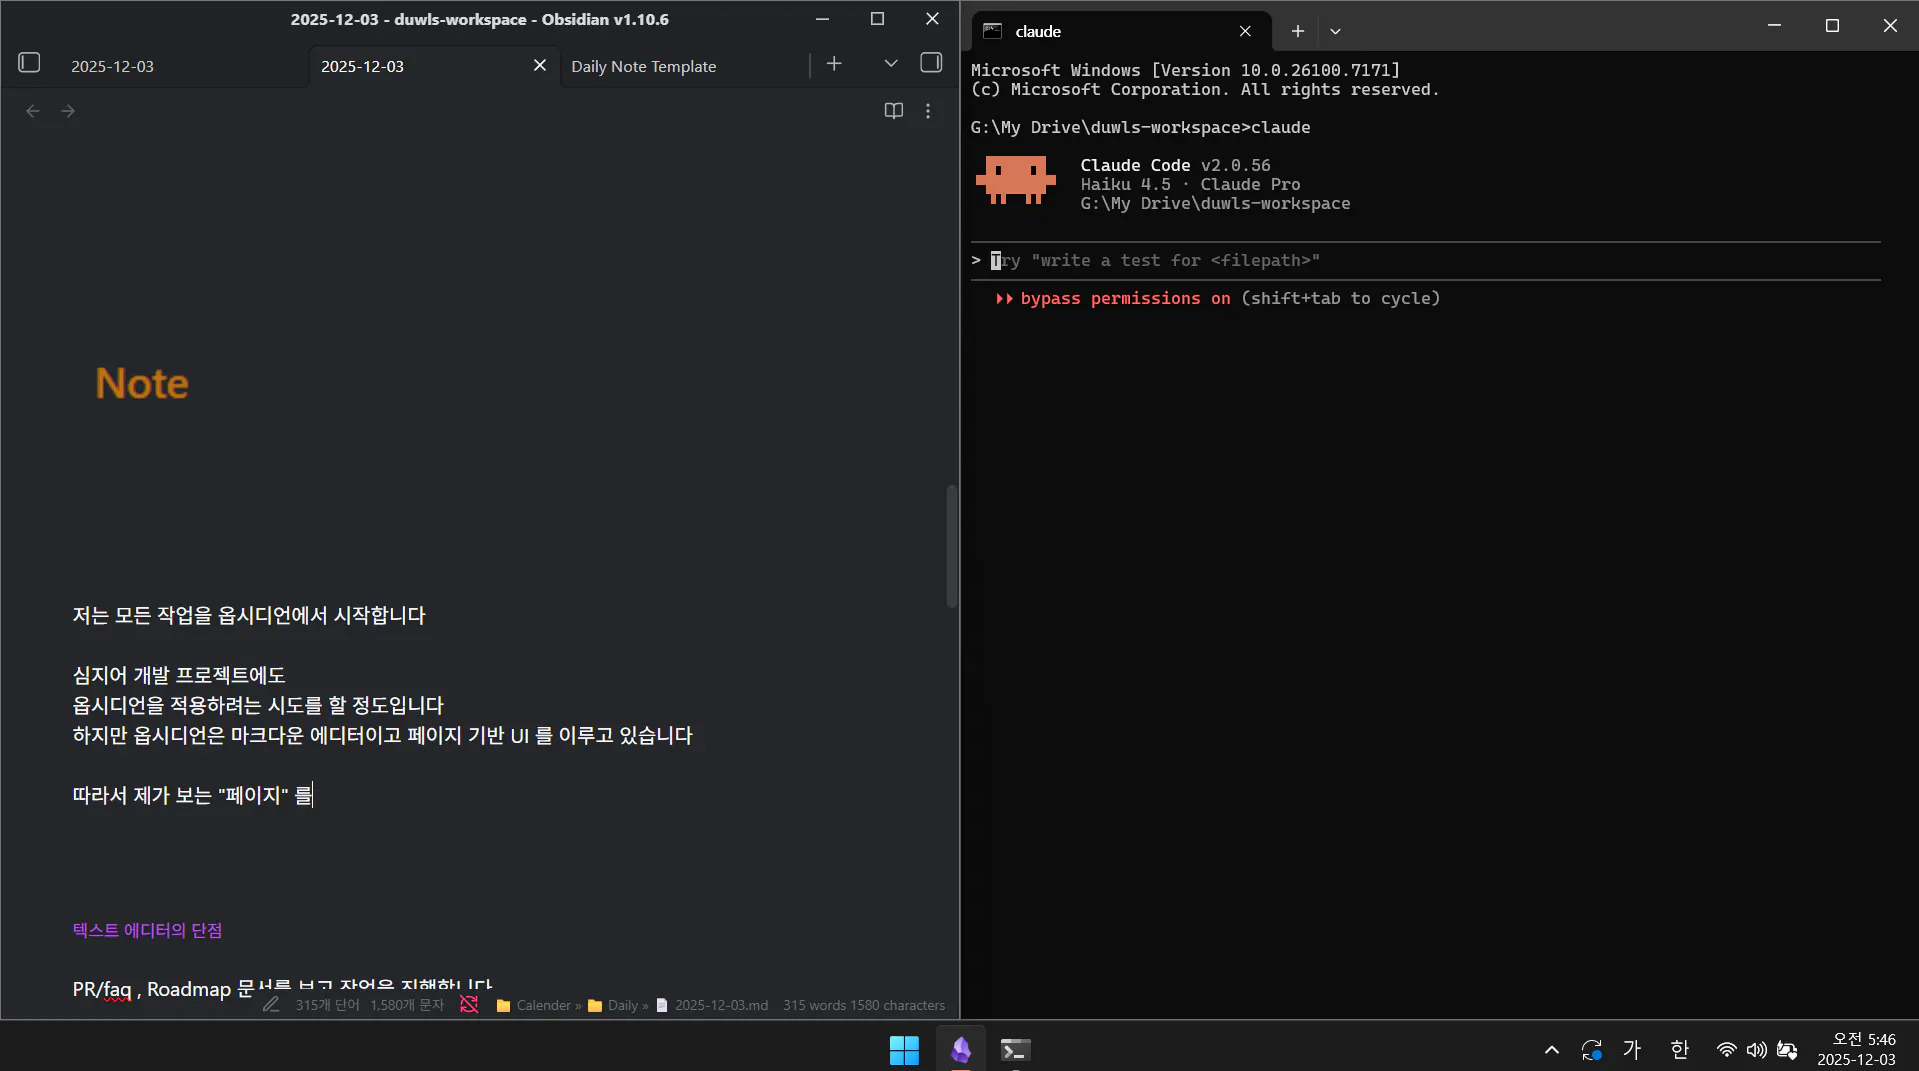
Task: Maximize the terminal window
Action: coord(1832,26)
